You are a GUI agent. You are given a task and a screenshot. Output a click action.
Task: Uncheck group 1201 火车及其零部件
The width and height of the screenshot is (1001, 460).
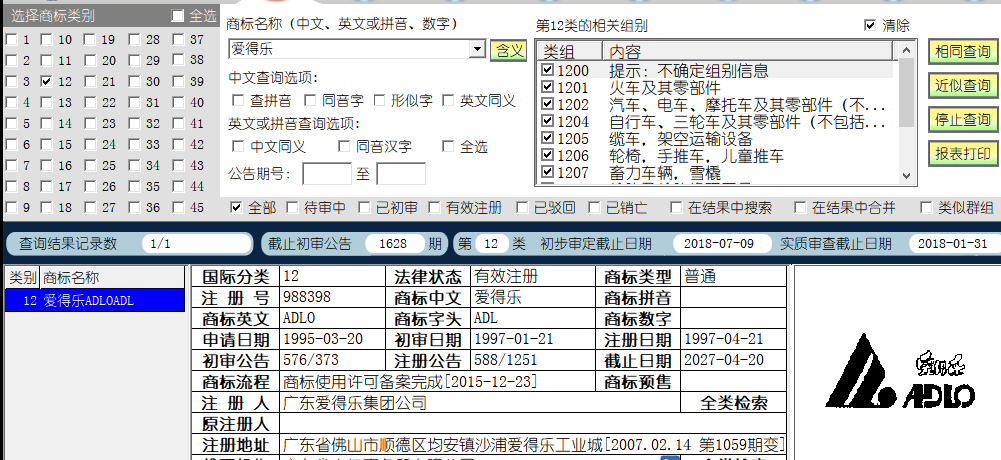pos(547,87)
